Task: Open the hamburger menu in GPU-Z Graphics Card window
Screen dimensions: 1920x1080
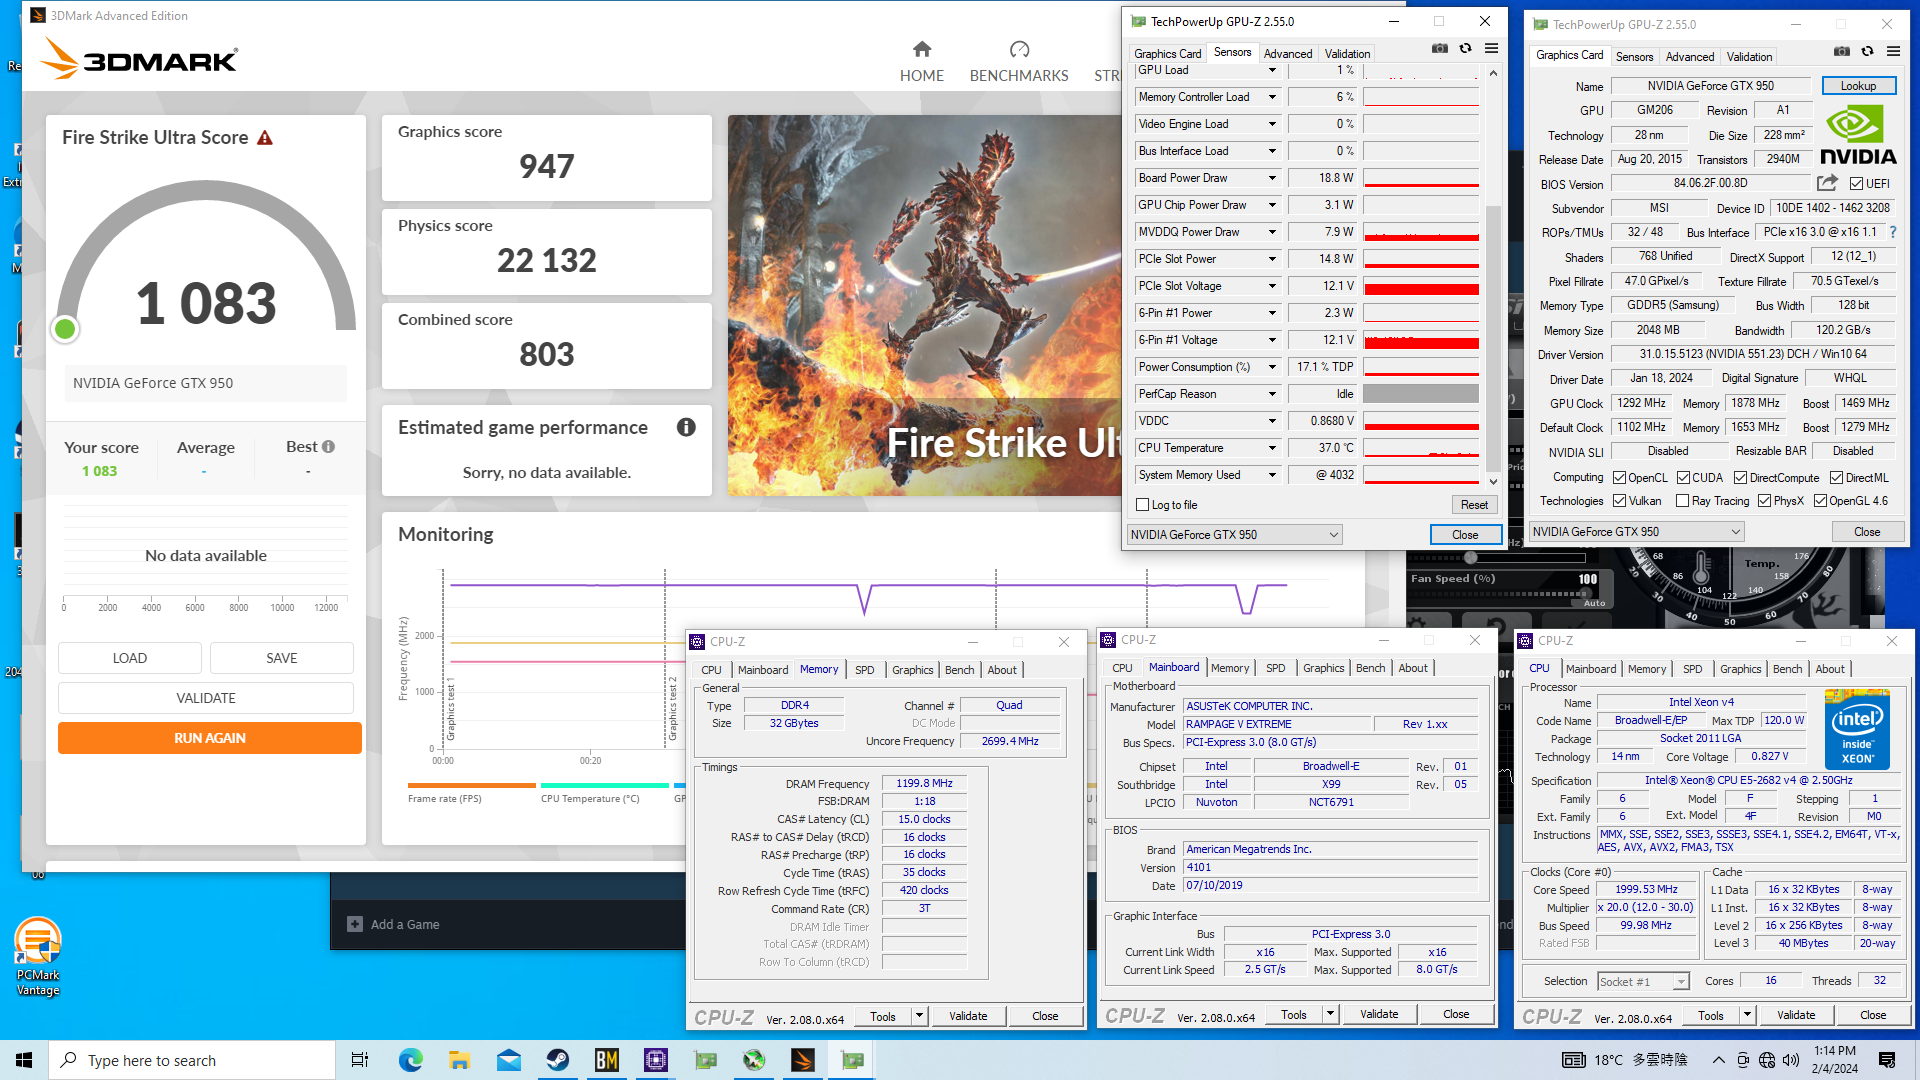Action: pos(1893,51)
